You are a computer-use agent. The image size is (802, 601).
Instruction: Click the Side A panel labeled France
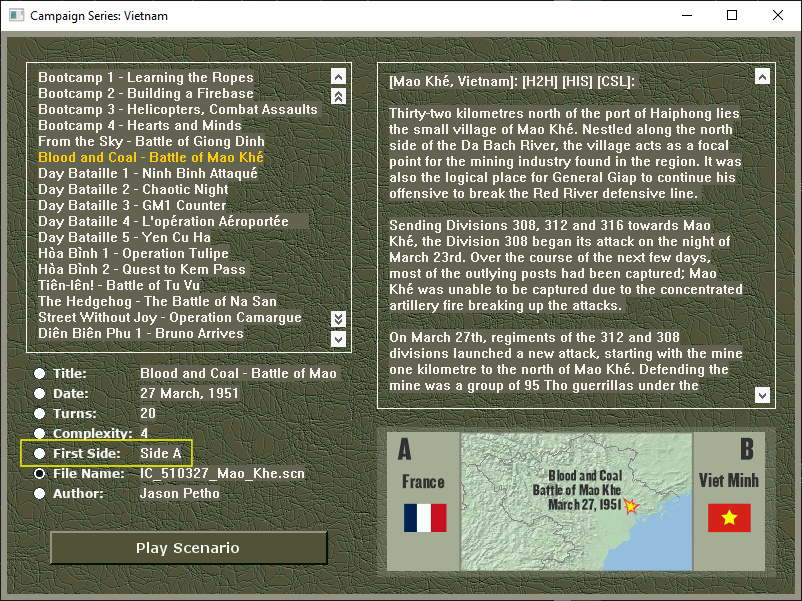pos(424,501)
